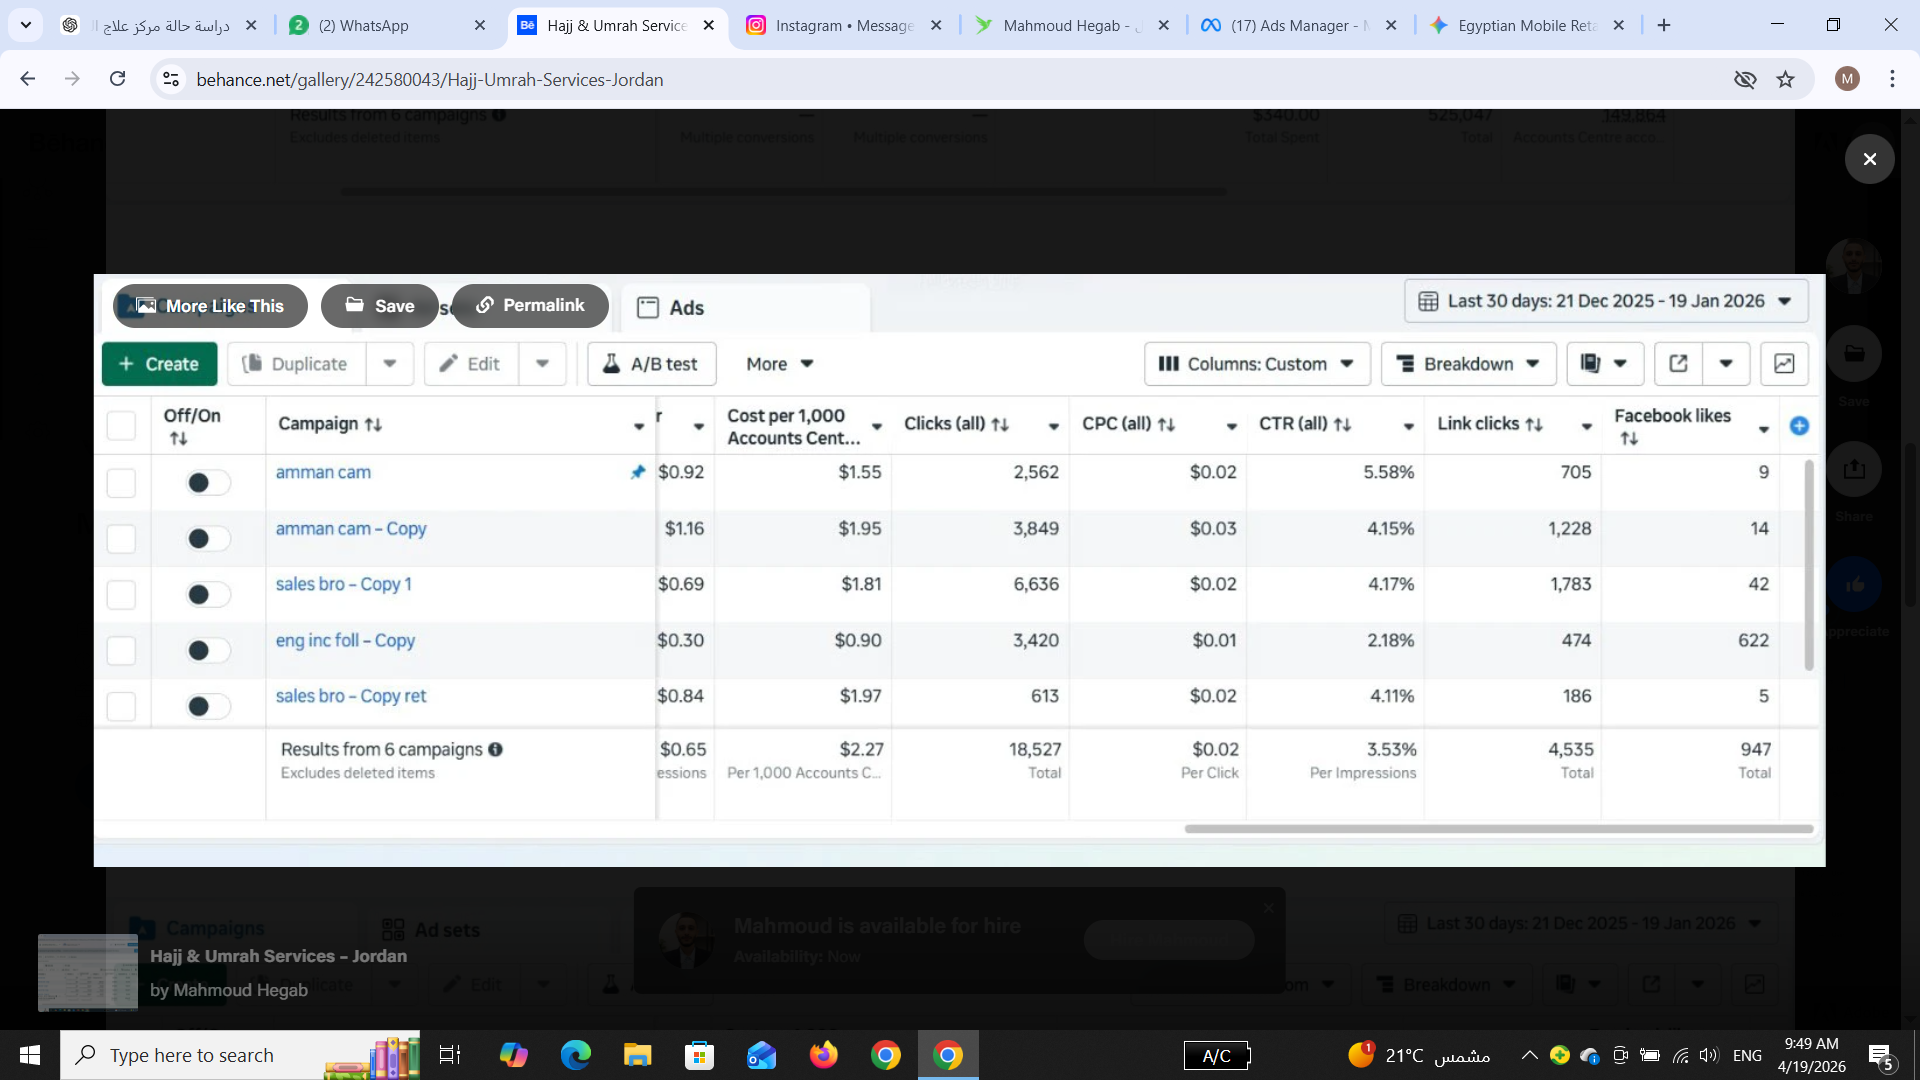Expand the Columns: Custom dropdown

coord(1256,364)
